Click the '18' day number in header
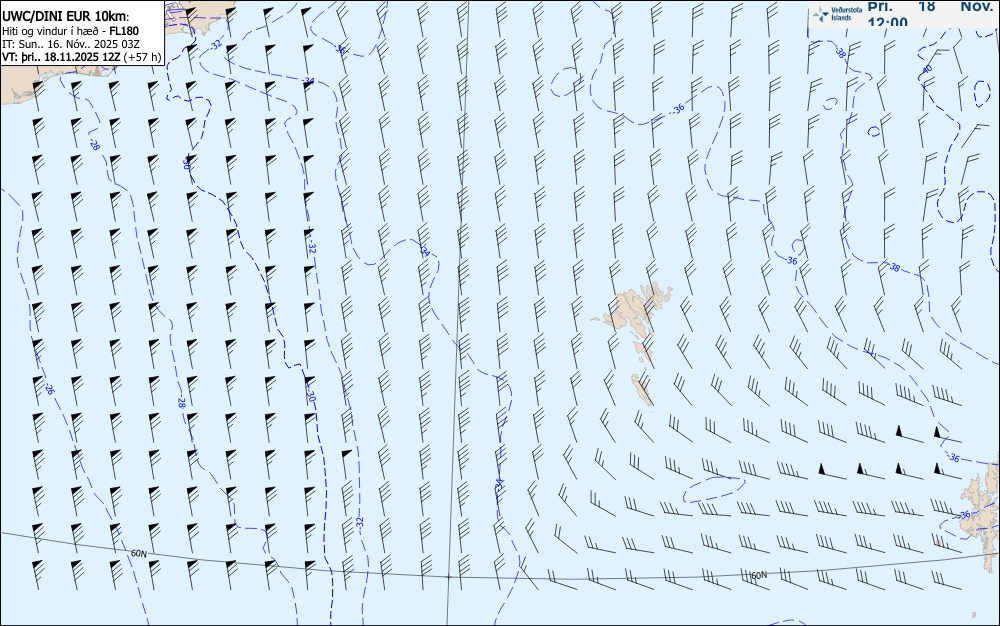 927,6
